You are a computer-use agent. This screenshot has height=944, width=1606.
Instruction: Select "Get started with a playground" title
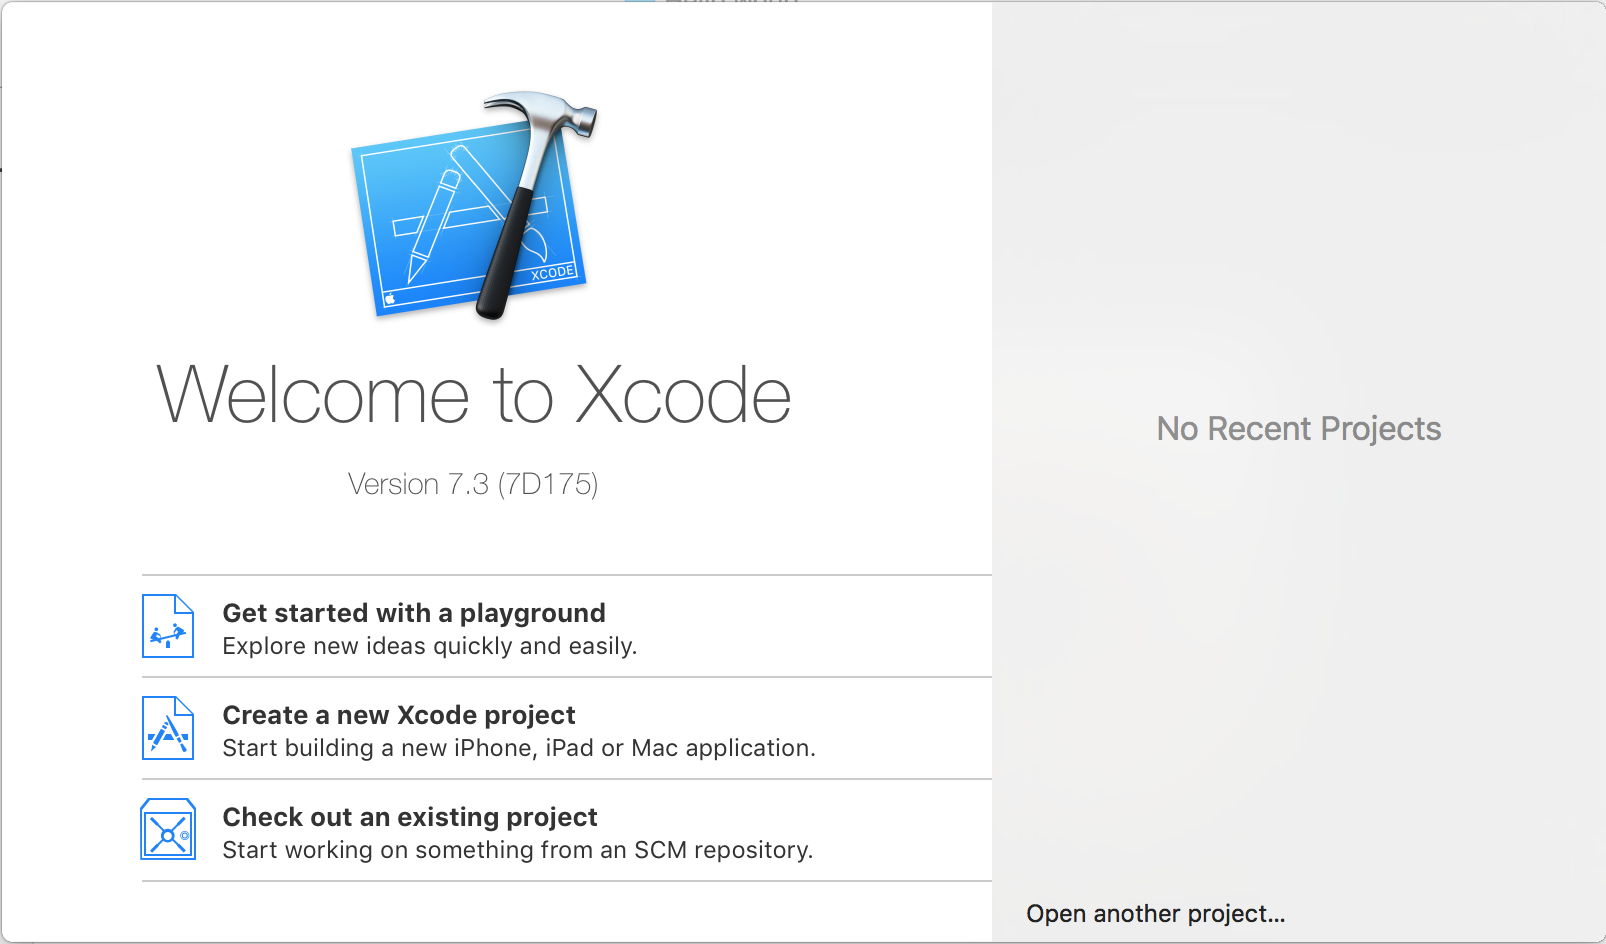(x=414, y=613)
